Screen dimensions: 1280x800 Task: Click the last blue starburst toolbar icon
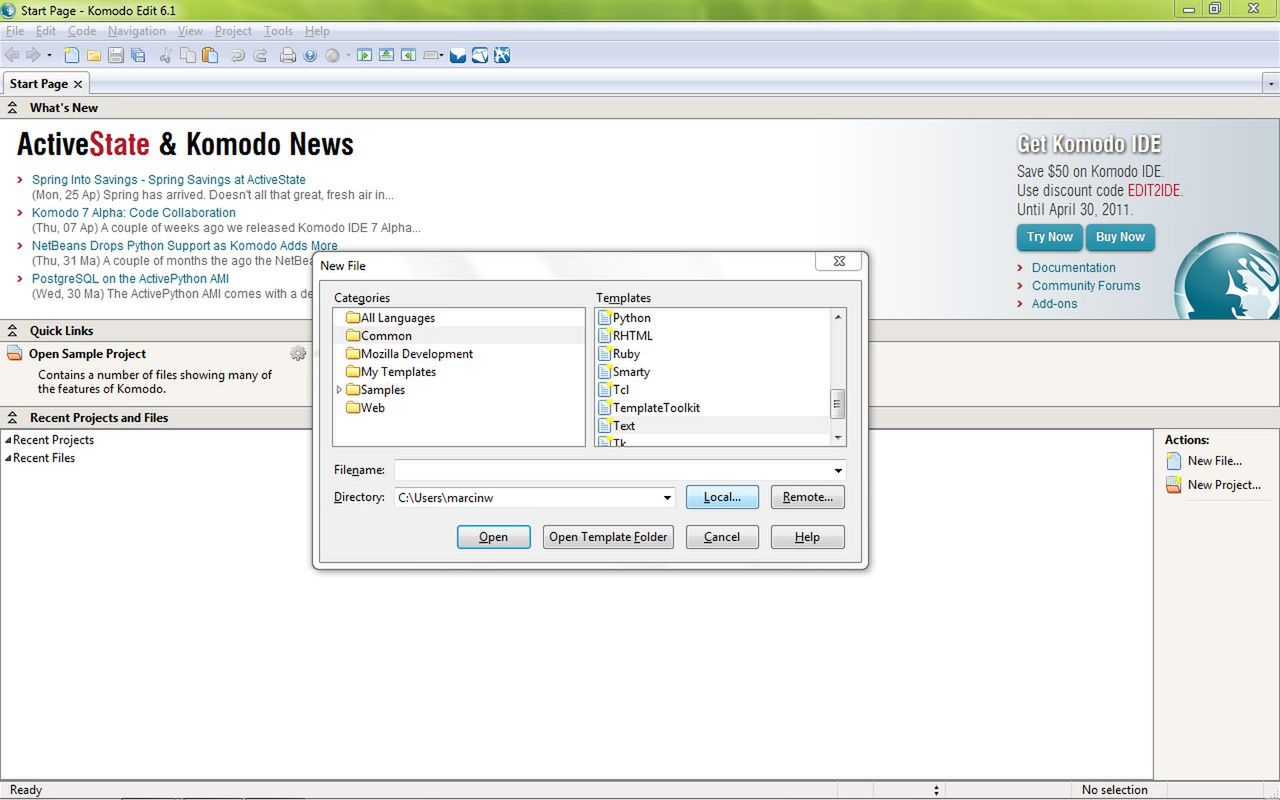point(502,56)
